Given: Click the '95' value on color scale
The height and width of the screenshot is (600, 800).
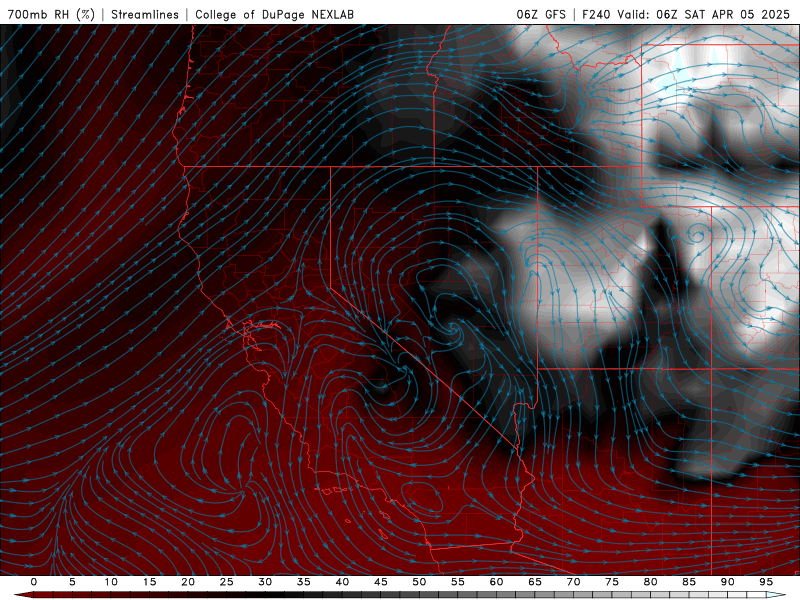Looking at the screenshot, I should pyautogui.click(x=766, y=582).
